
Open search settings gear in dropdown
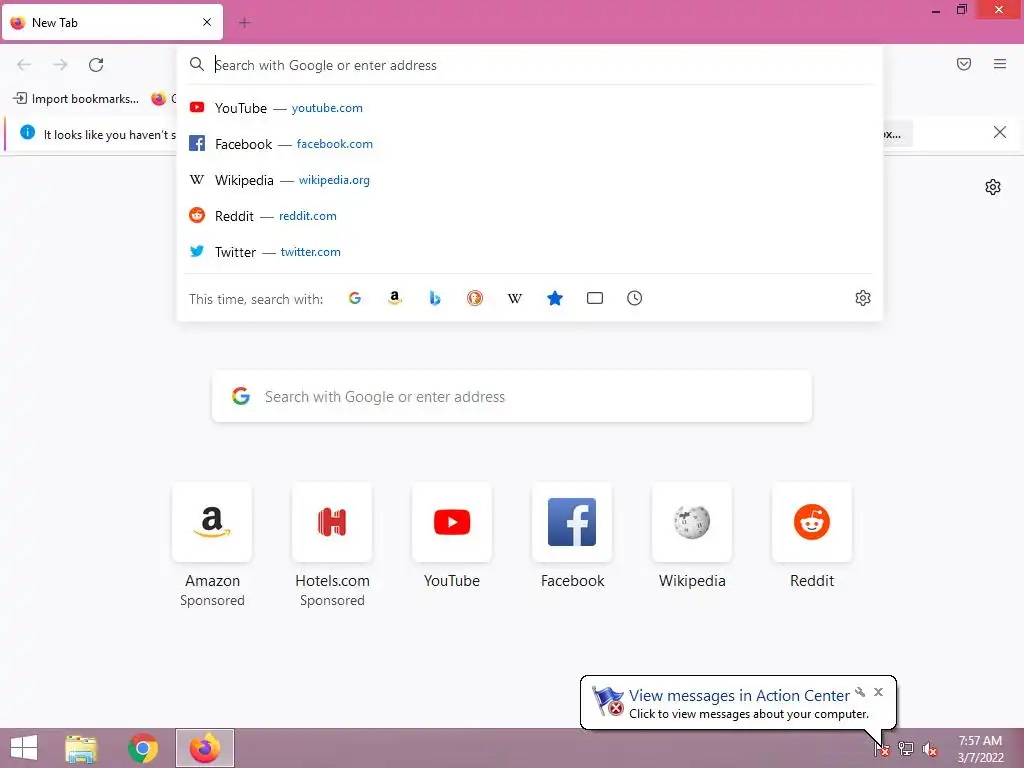[x=863, y=298]
